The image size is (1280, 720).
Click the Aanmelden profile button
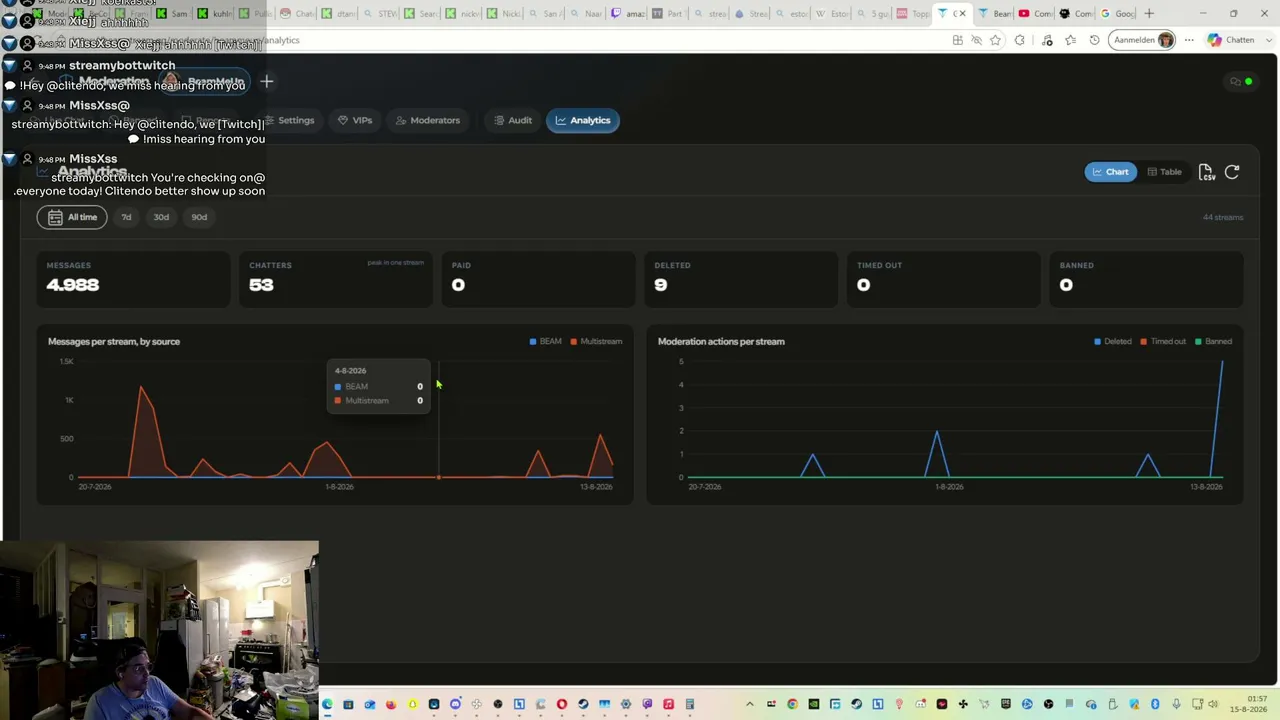(1141, 40)
